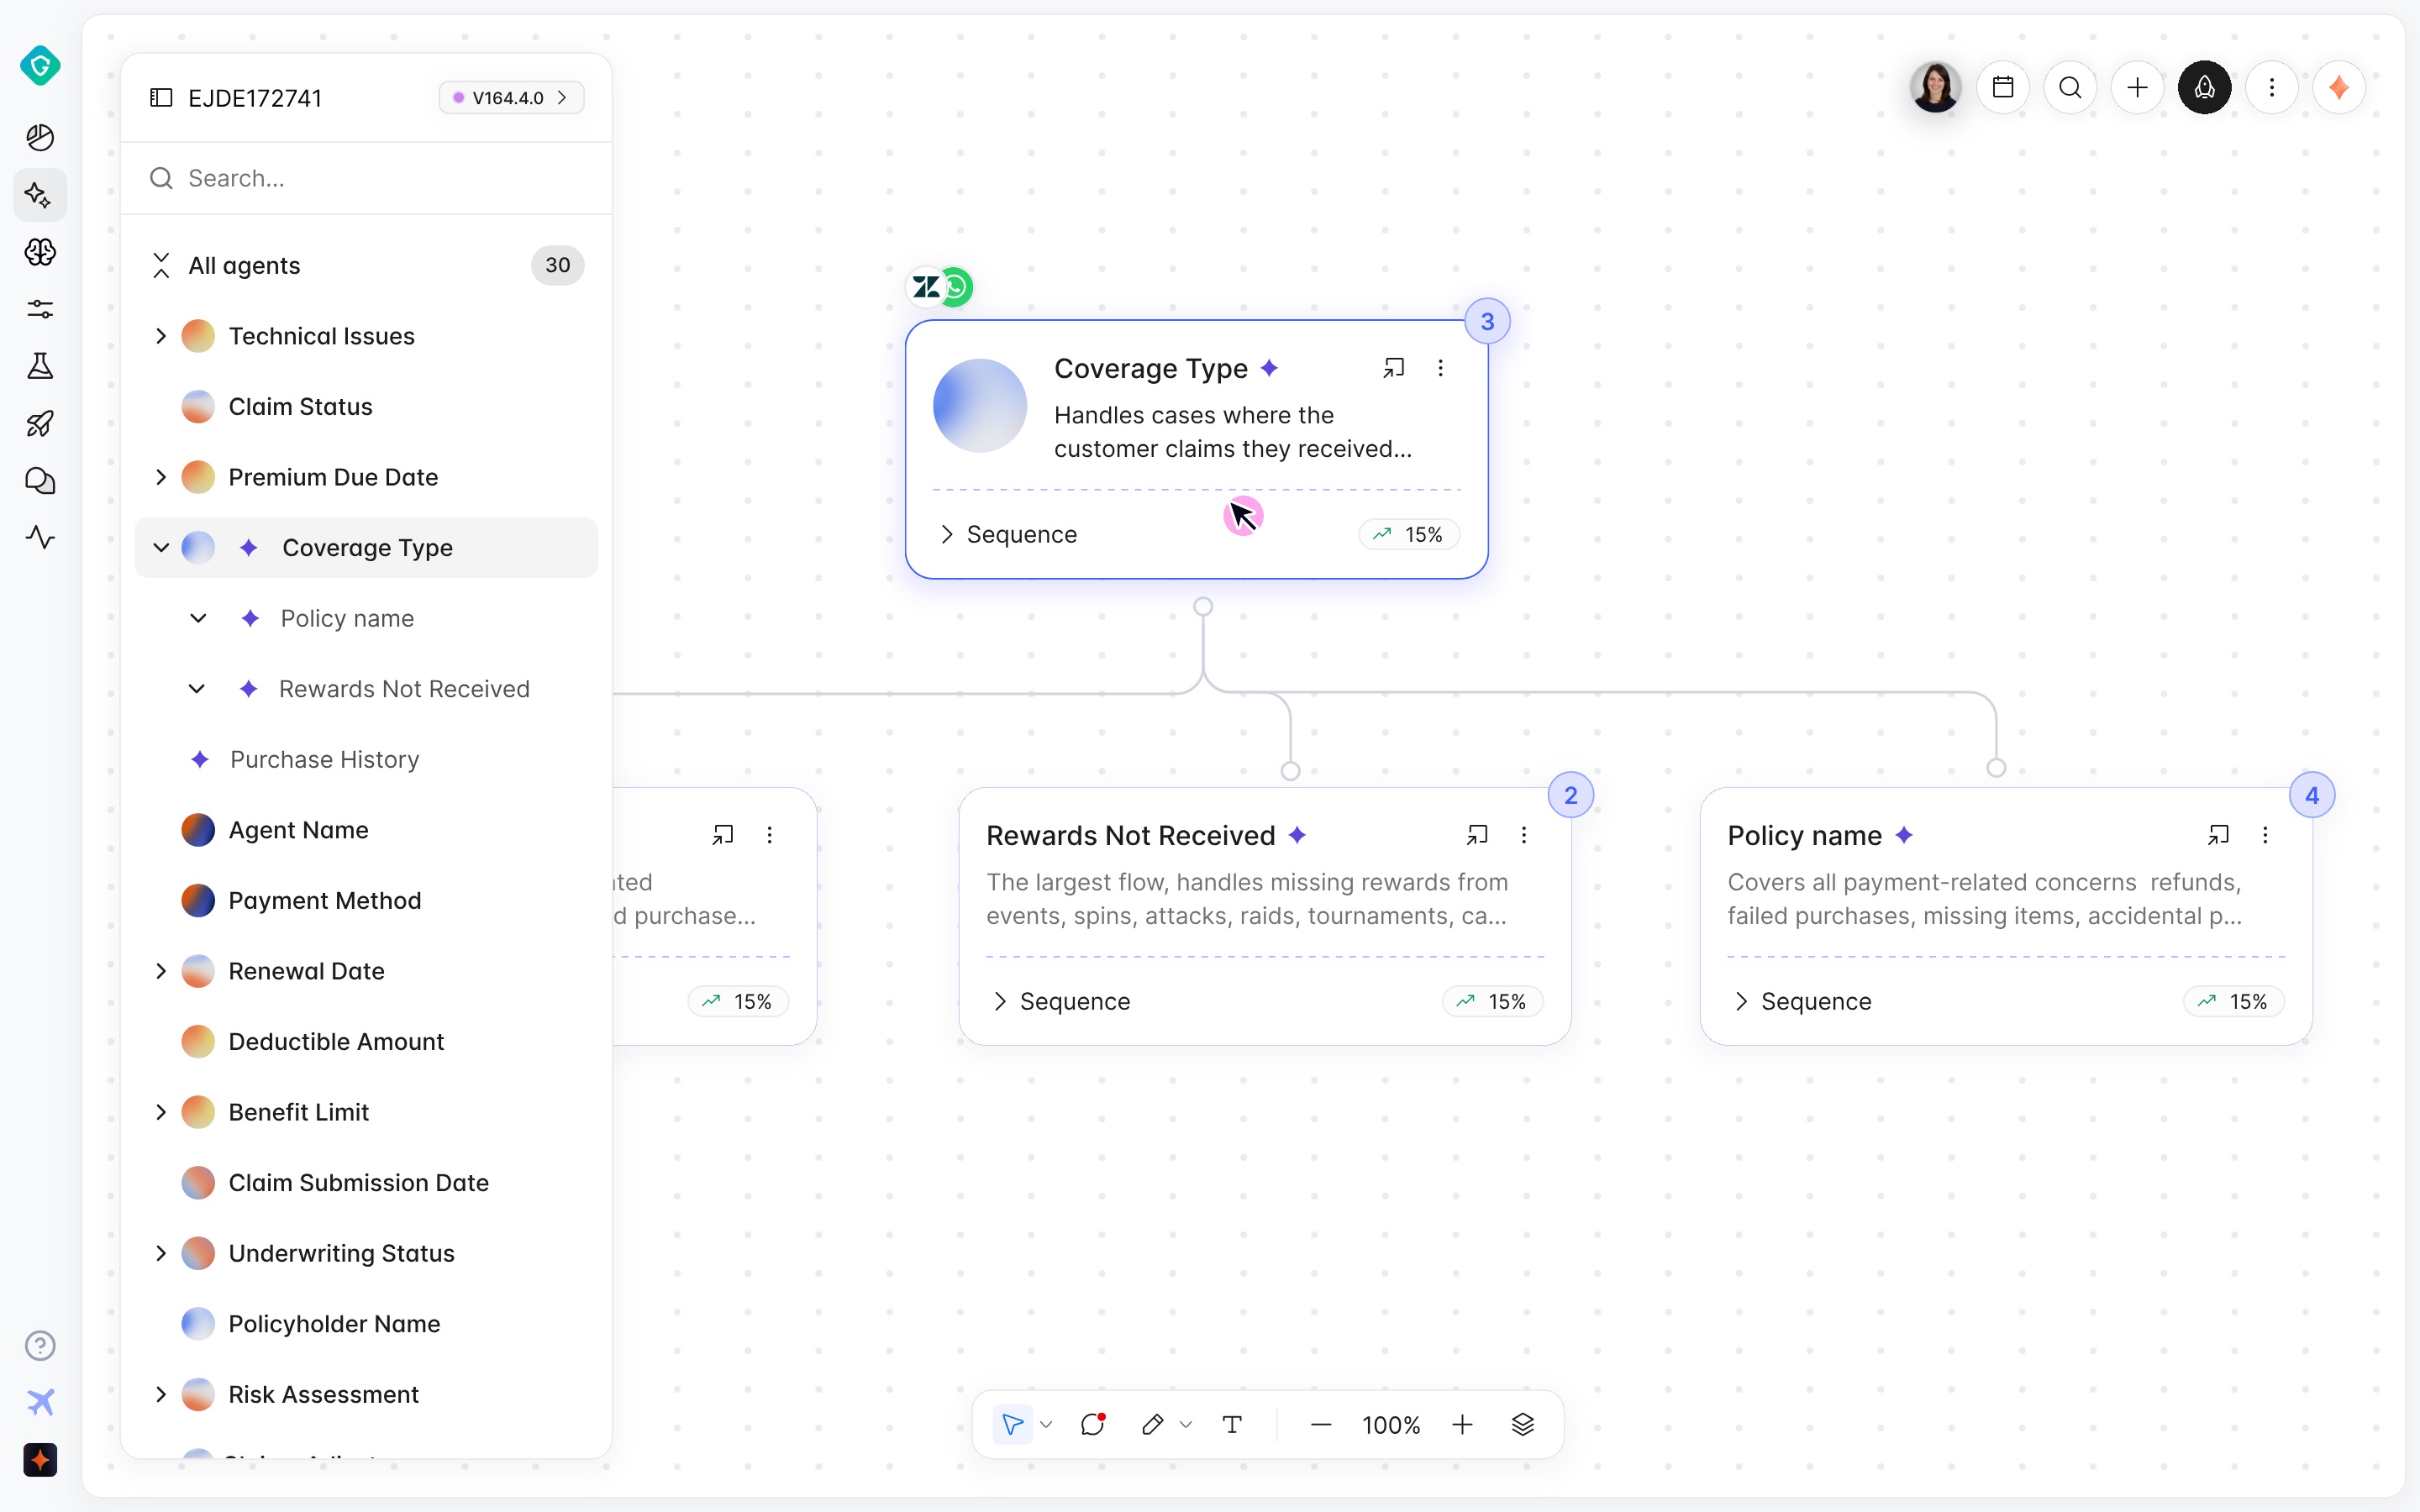Select the sparkles agents sidebar icon
The width and height of the screenshot is (2420, 1512).
click(40, 194)
